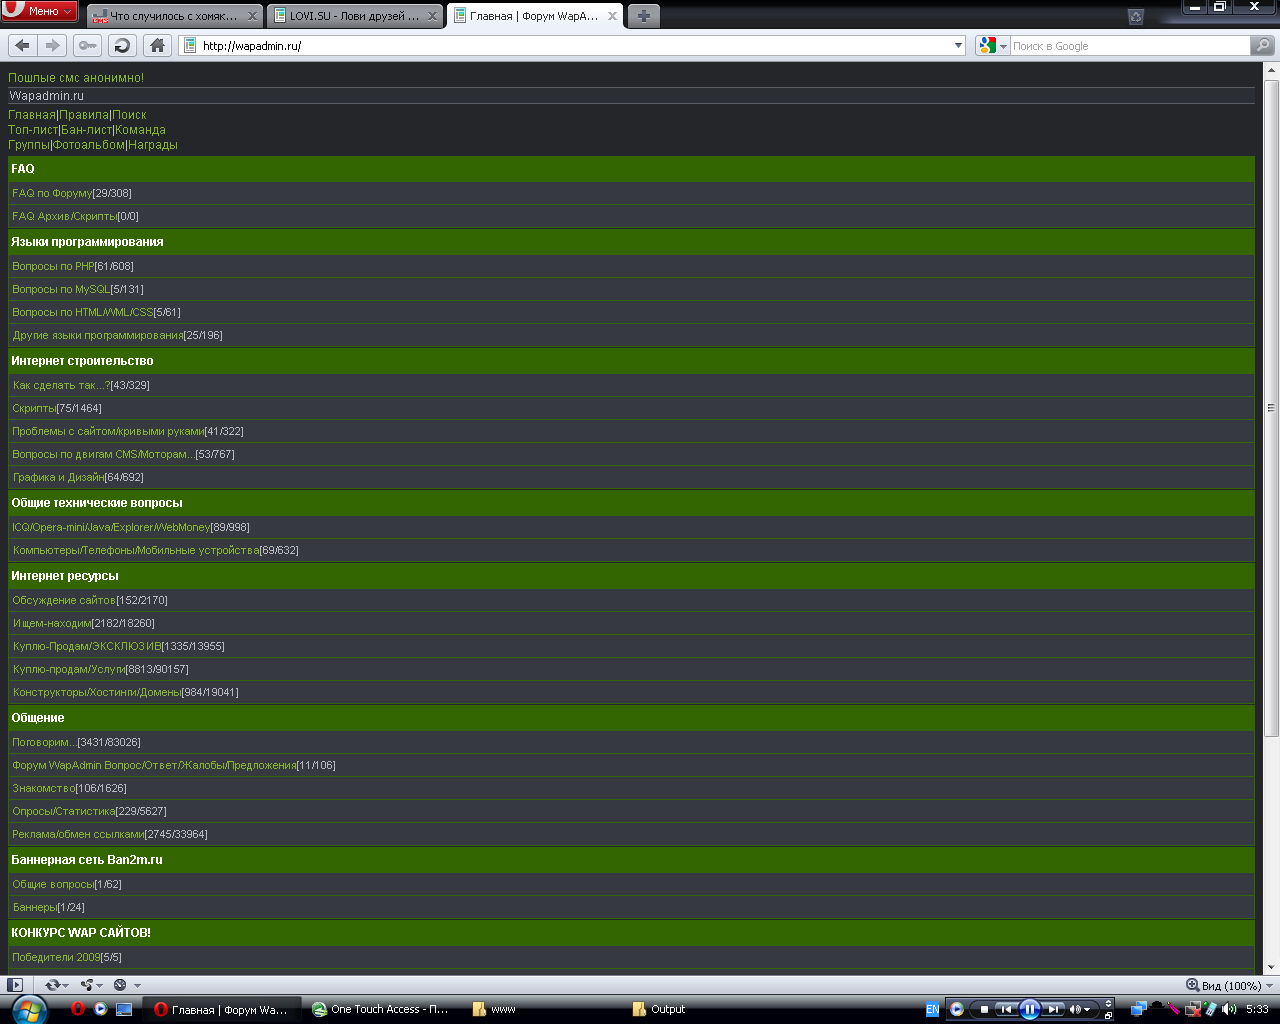1280x1024 pixels.
Task: Stop playback in the media player toolbar
Action: tap(984, 1009)
